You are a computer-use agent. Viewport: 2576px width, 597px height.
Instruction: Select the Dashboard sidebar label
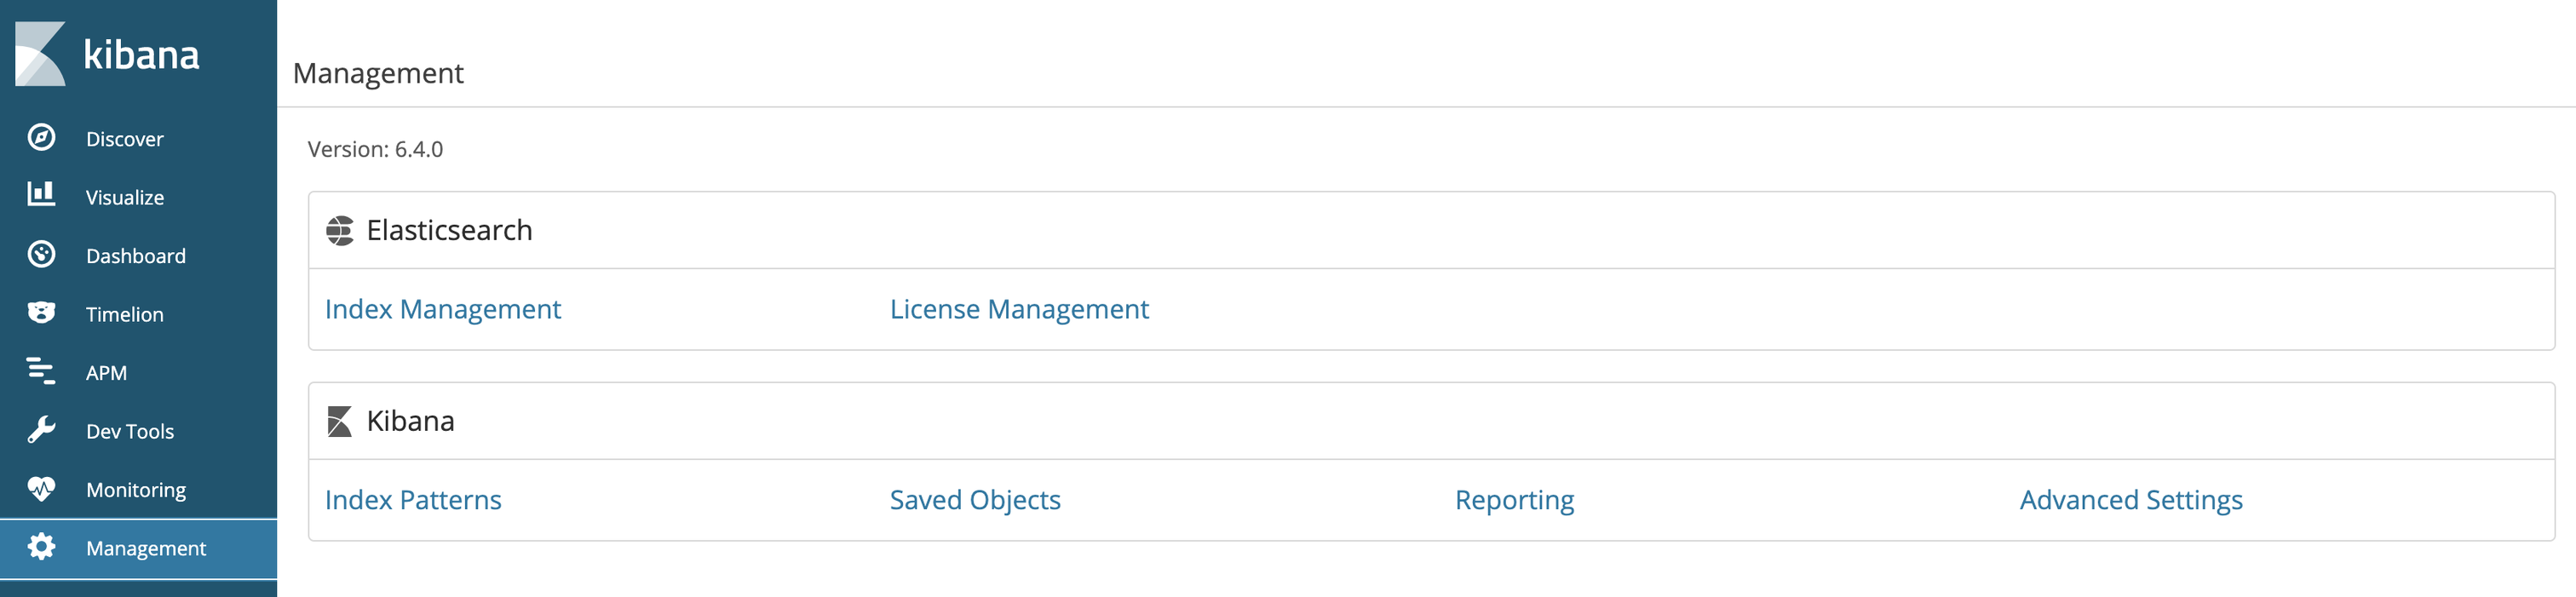tap(136, 256)
